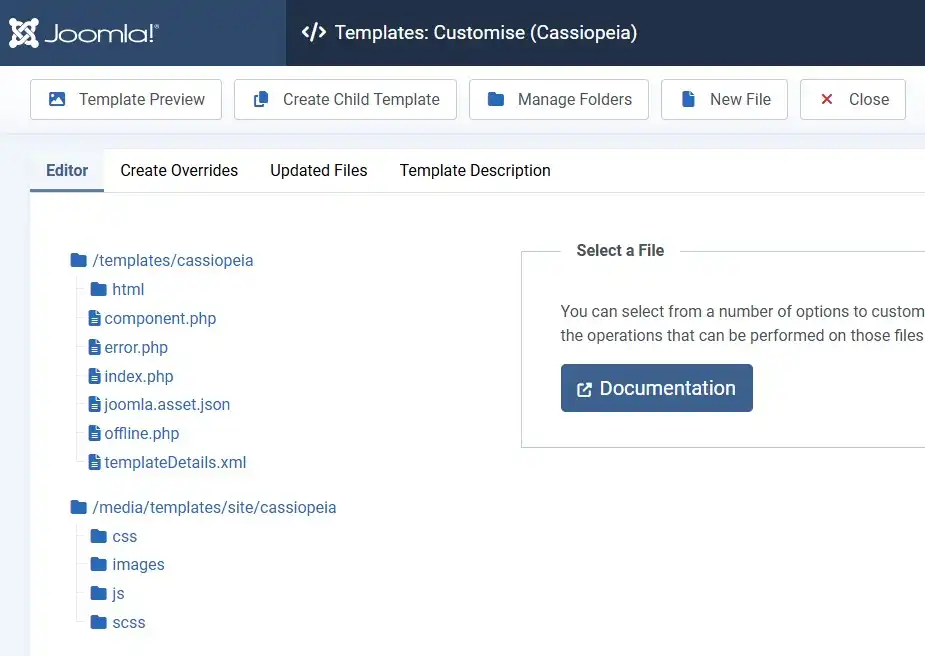Click the Templates: Customise (Cassiopeia) title

coord(486,32)
